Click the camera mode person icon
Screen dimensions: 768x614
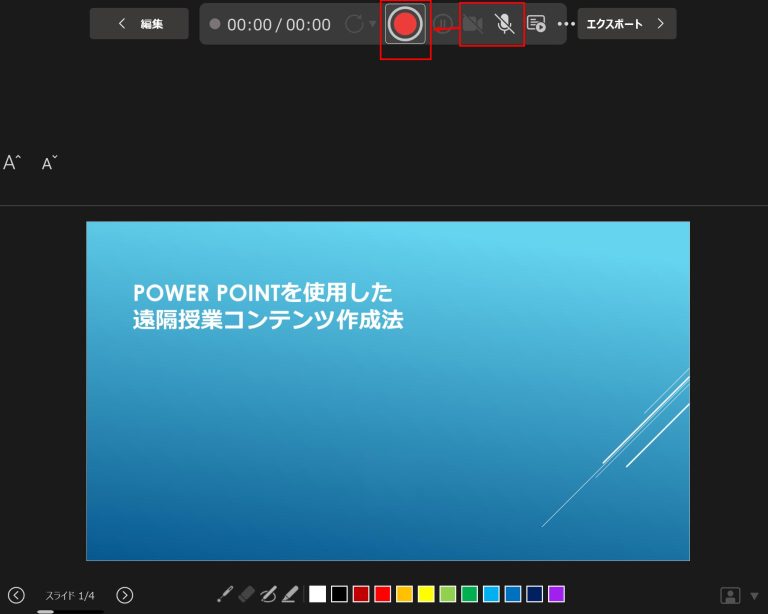[x=730, y=595]
